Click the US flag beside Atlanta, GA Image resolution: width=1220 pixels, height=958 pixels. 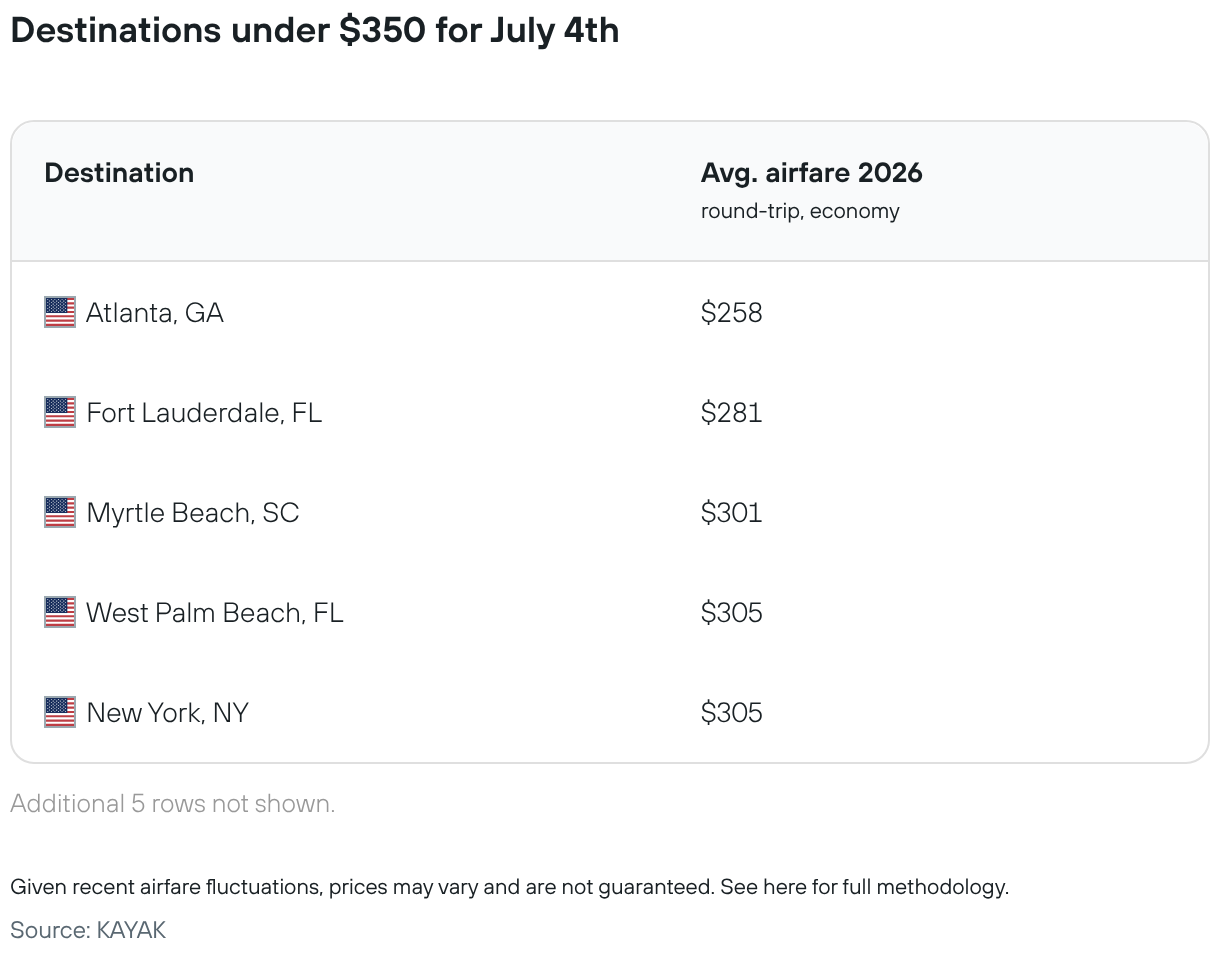pyautogui.click(x=60, y=312)
